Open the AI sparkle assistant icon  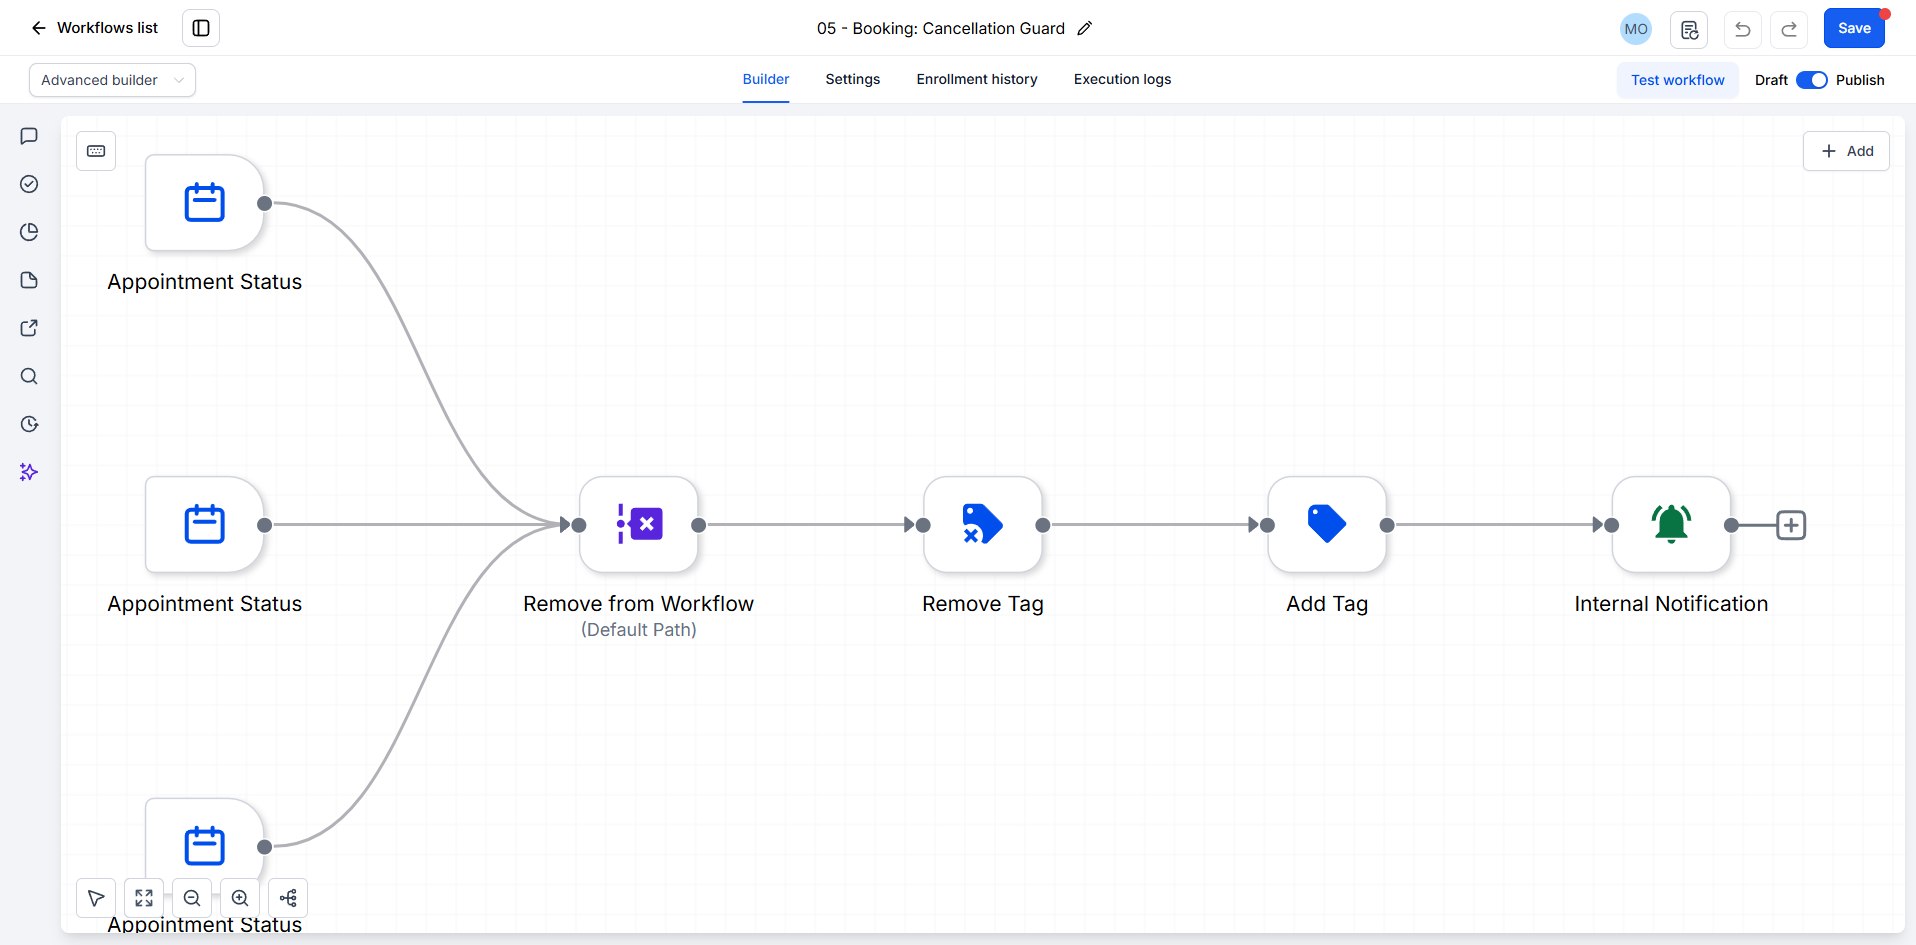(x=29, y=472)
